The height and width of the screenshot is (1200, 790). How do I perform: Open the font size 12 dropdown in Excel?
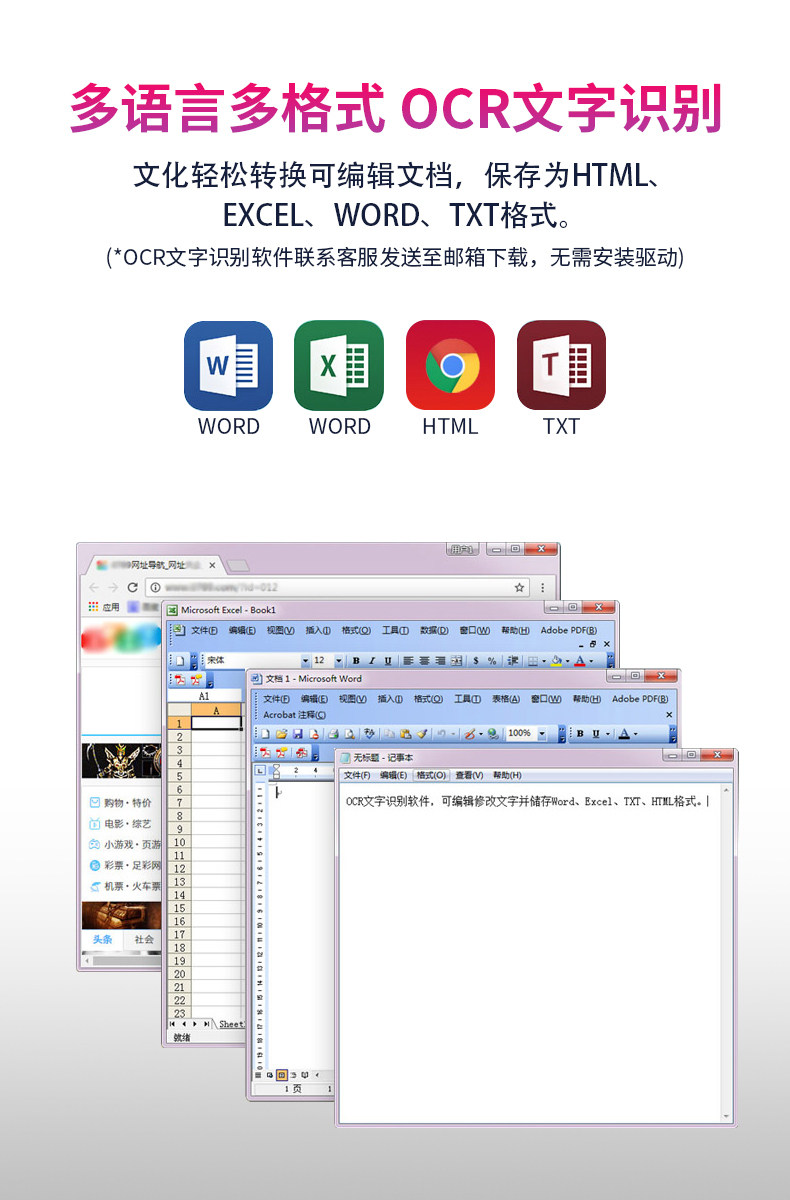pos(338,661)
